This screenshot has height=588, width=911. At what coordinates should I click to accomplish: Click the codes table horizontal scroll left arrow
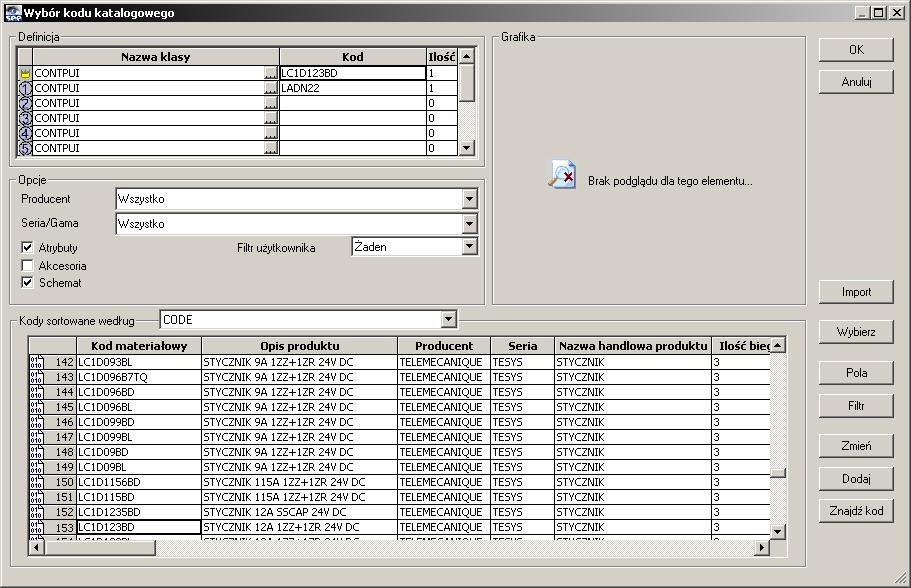[x=37, y=547]
